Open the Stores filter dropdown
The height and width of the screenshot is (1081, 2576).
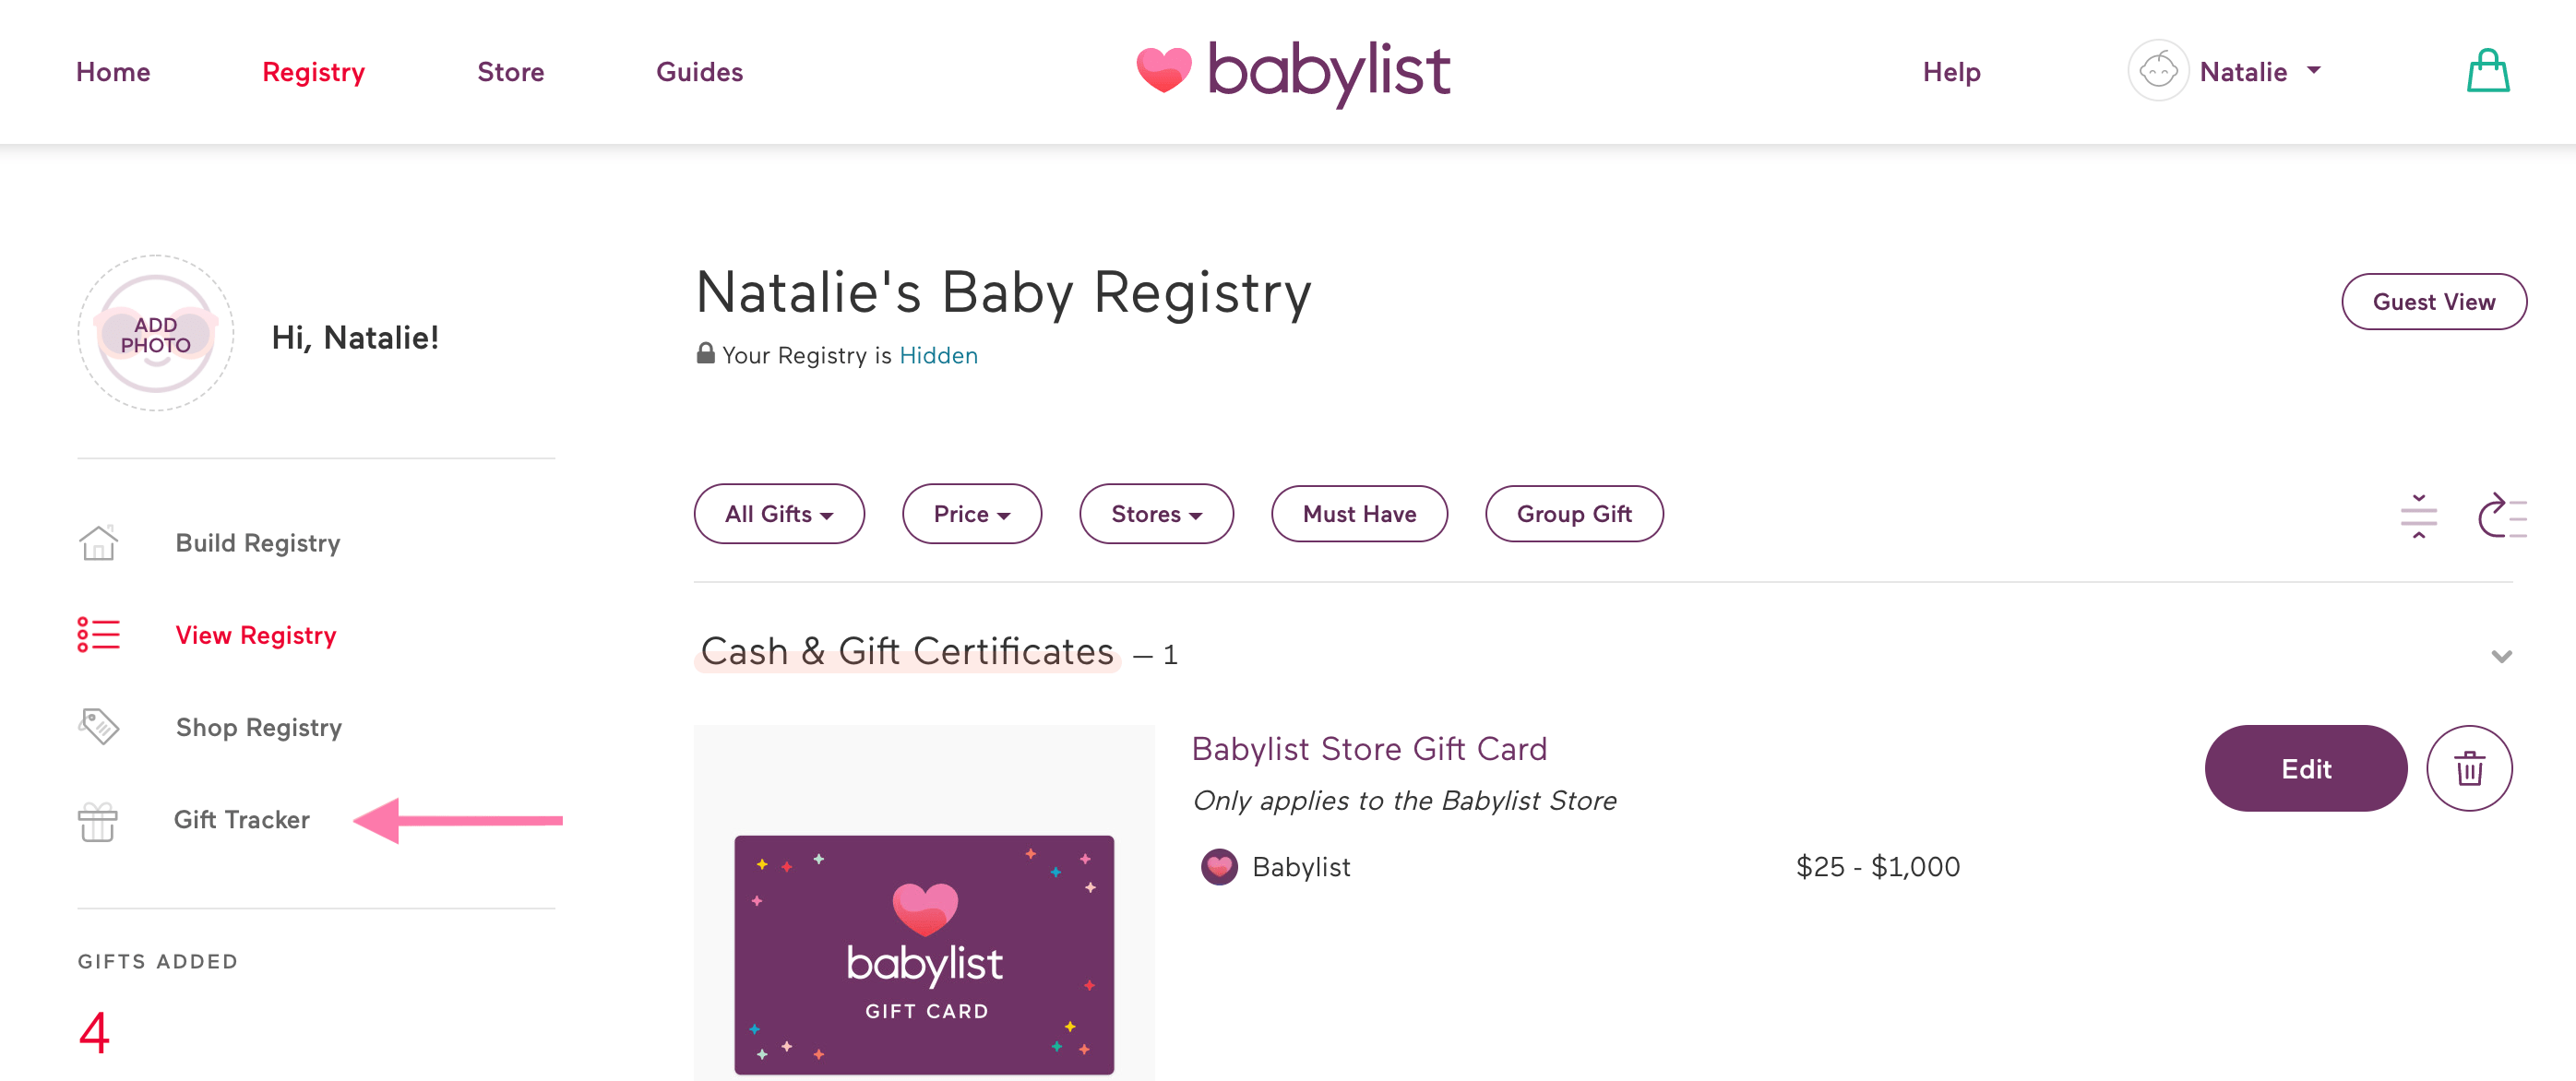click(x=1155, y=513)
